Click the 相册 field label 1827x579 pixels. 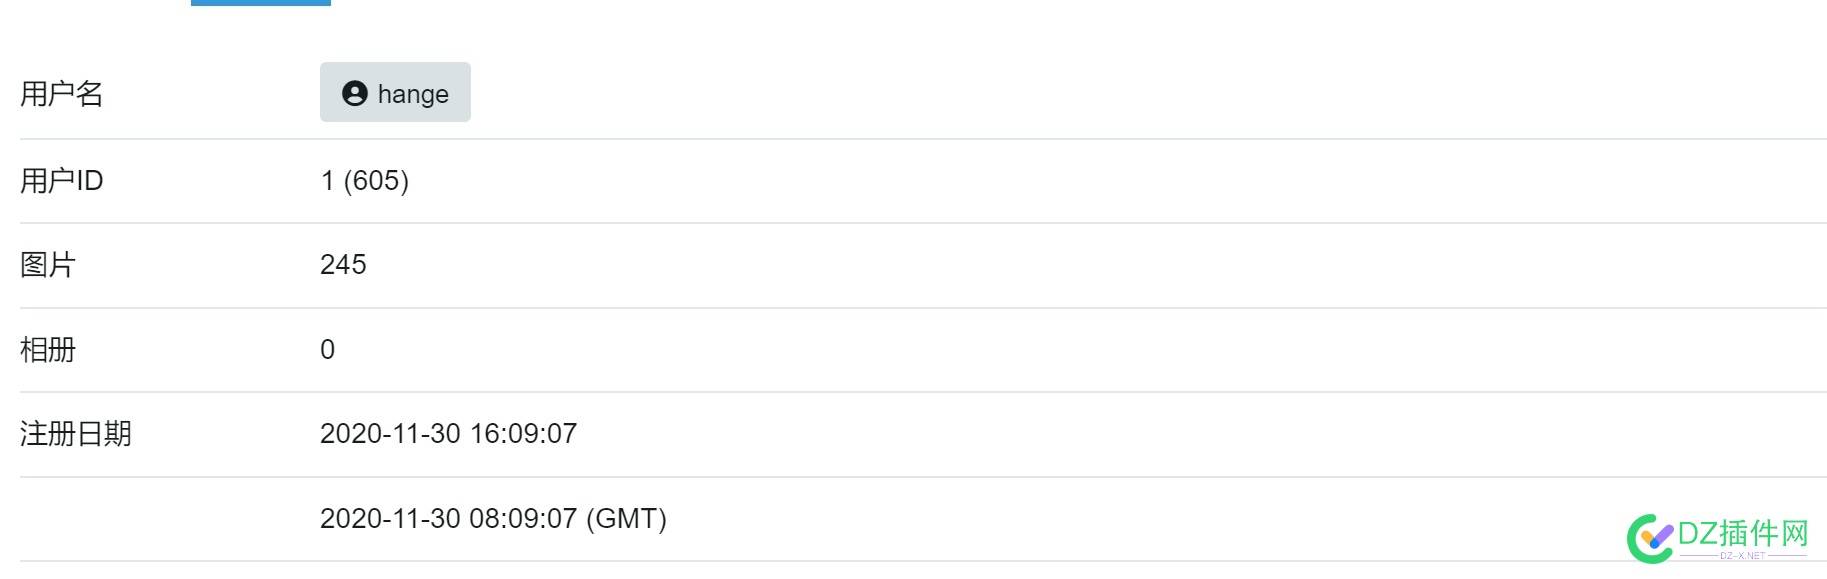coord(48,349)
